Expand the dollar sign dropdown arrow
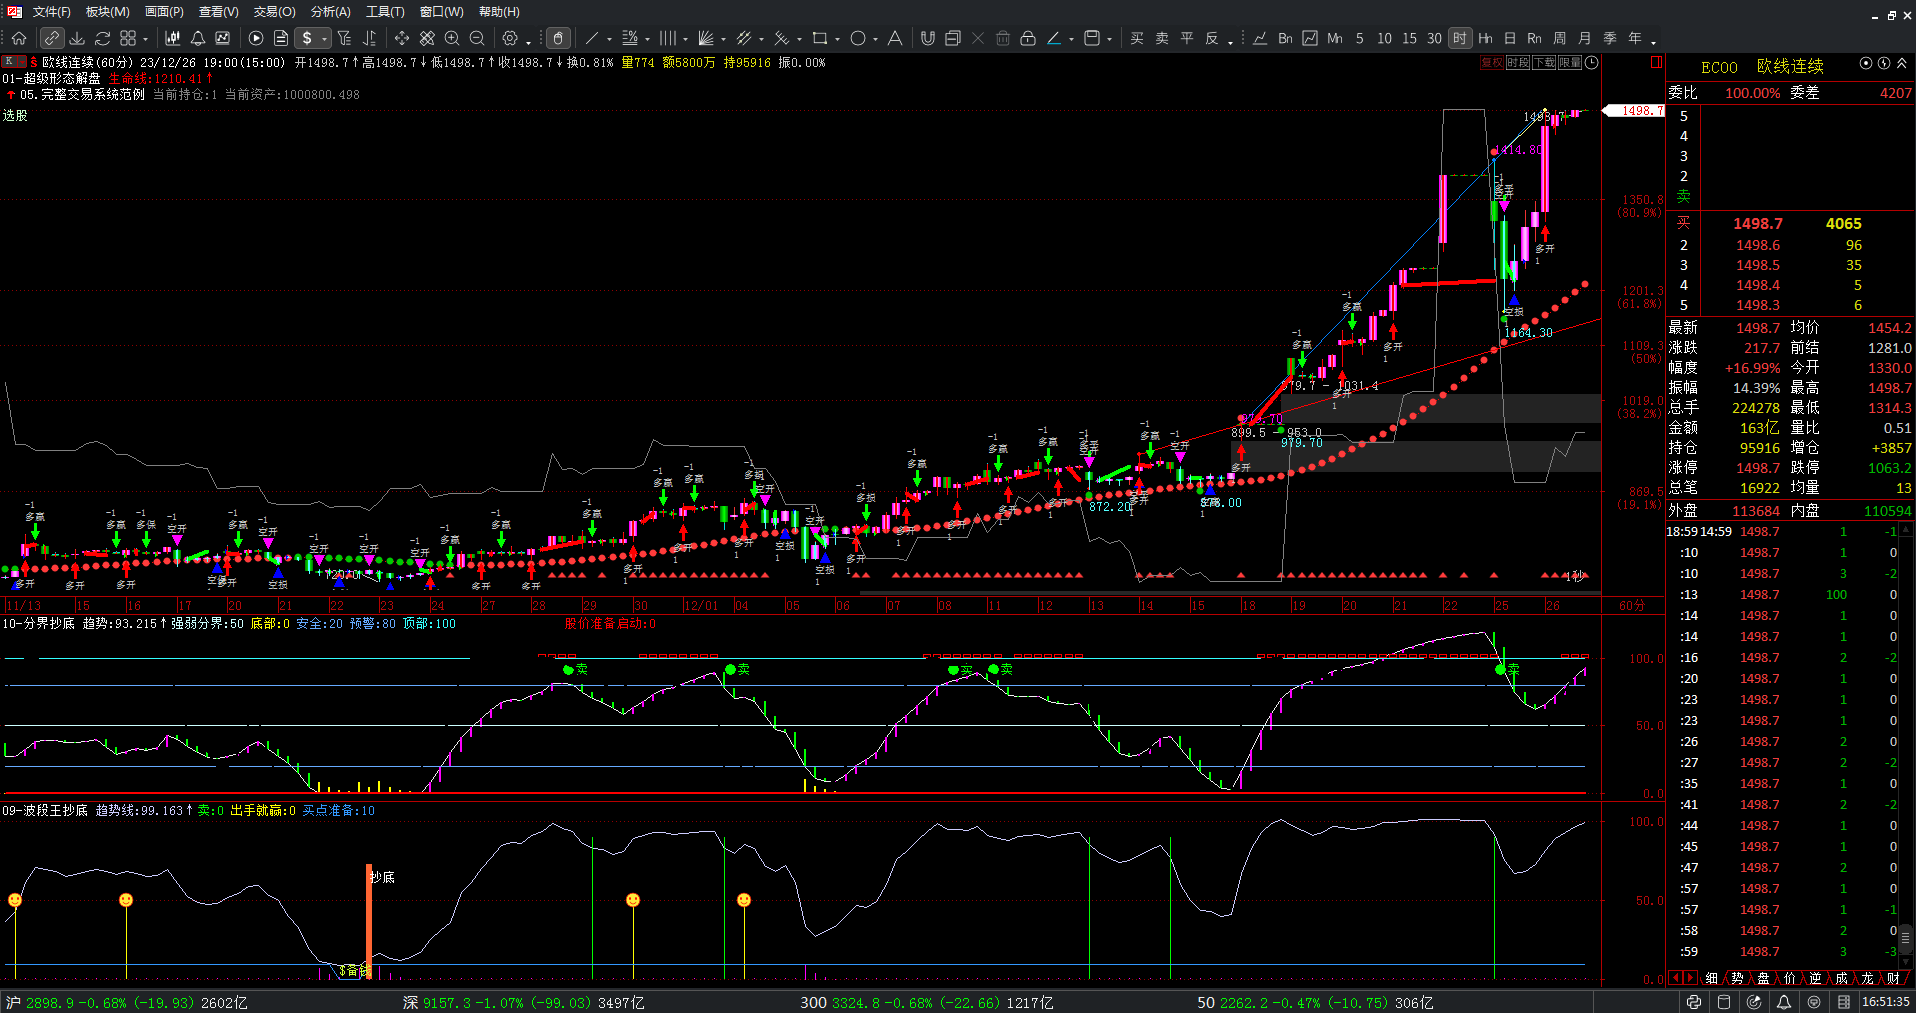1916x1013 pixels. (x=325, y=39)
